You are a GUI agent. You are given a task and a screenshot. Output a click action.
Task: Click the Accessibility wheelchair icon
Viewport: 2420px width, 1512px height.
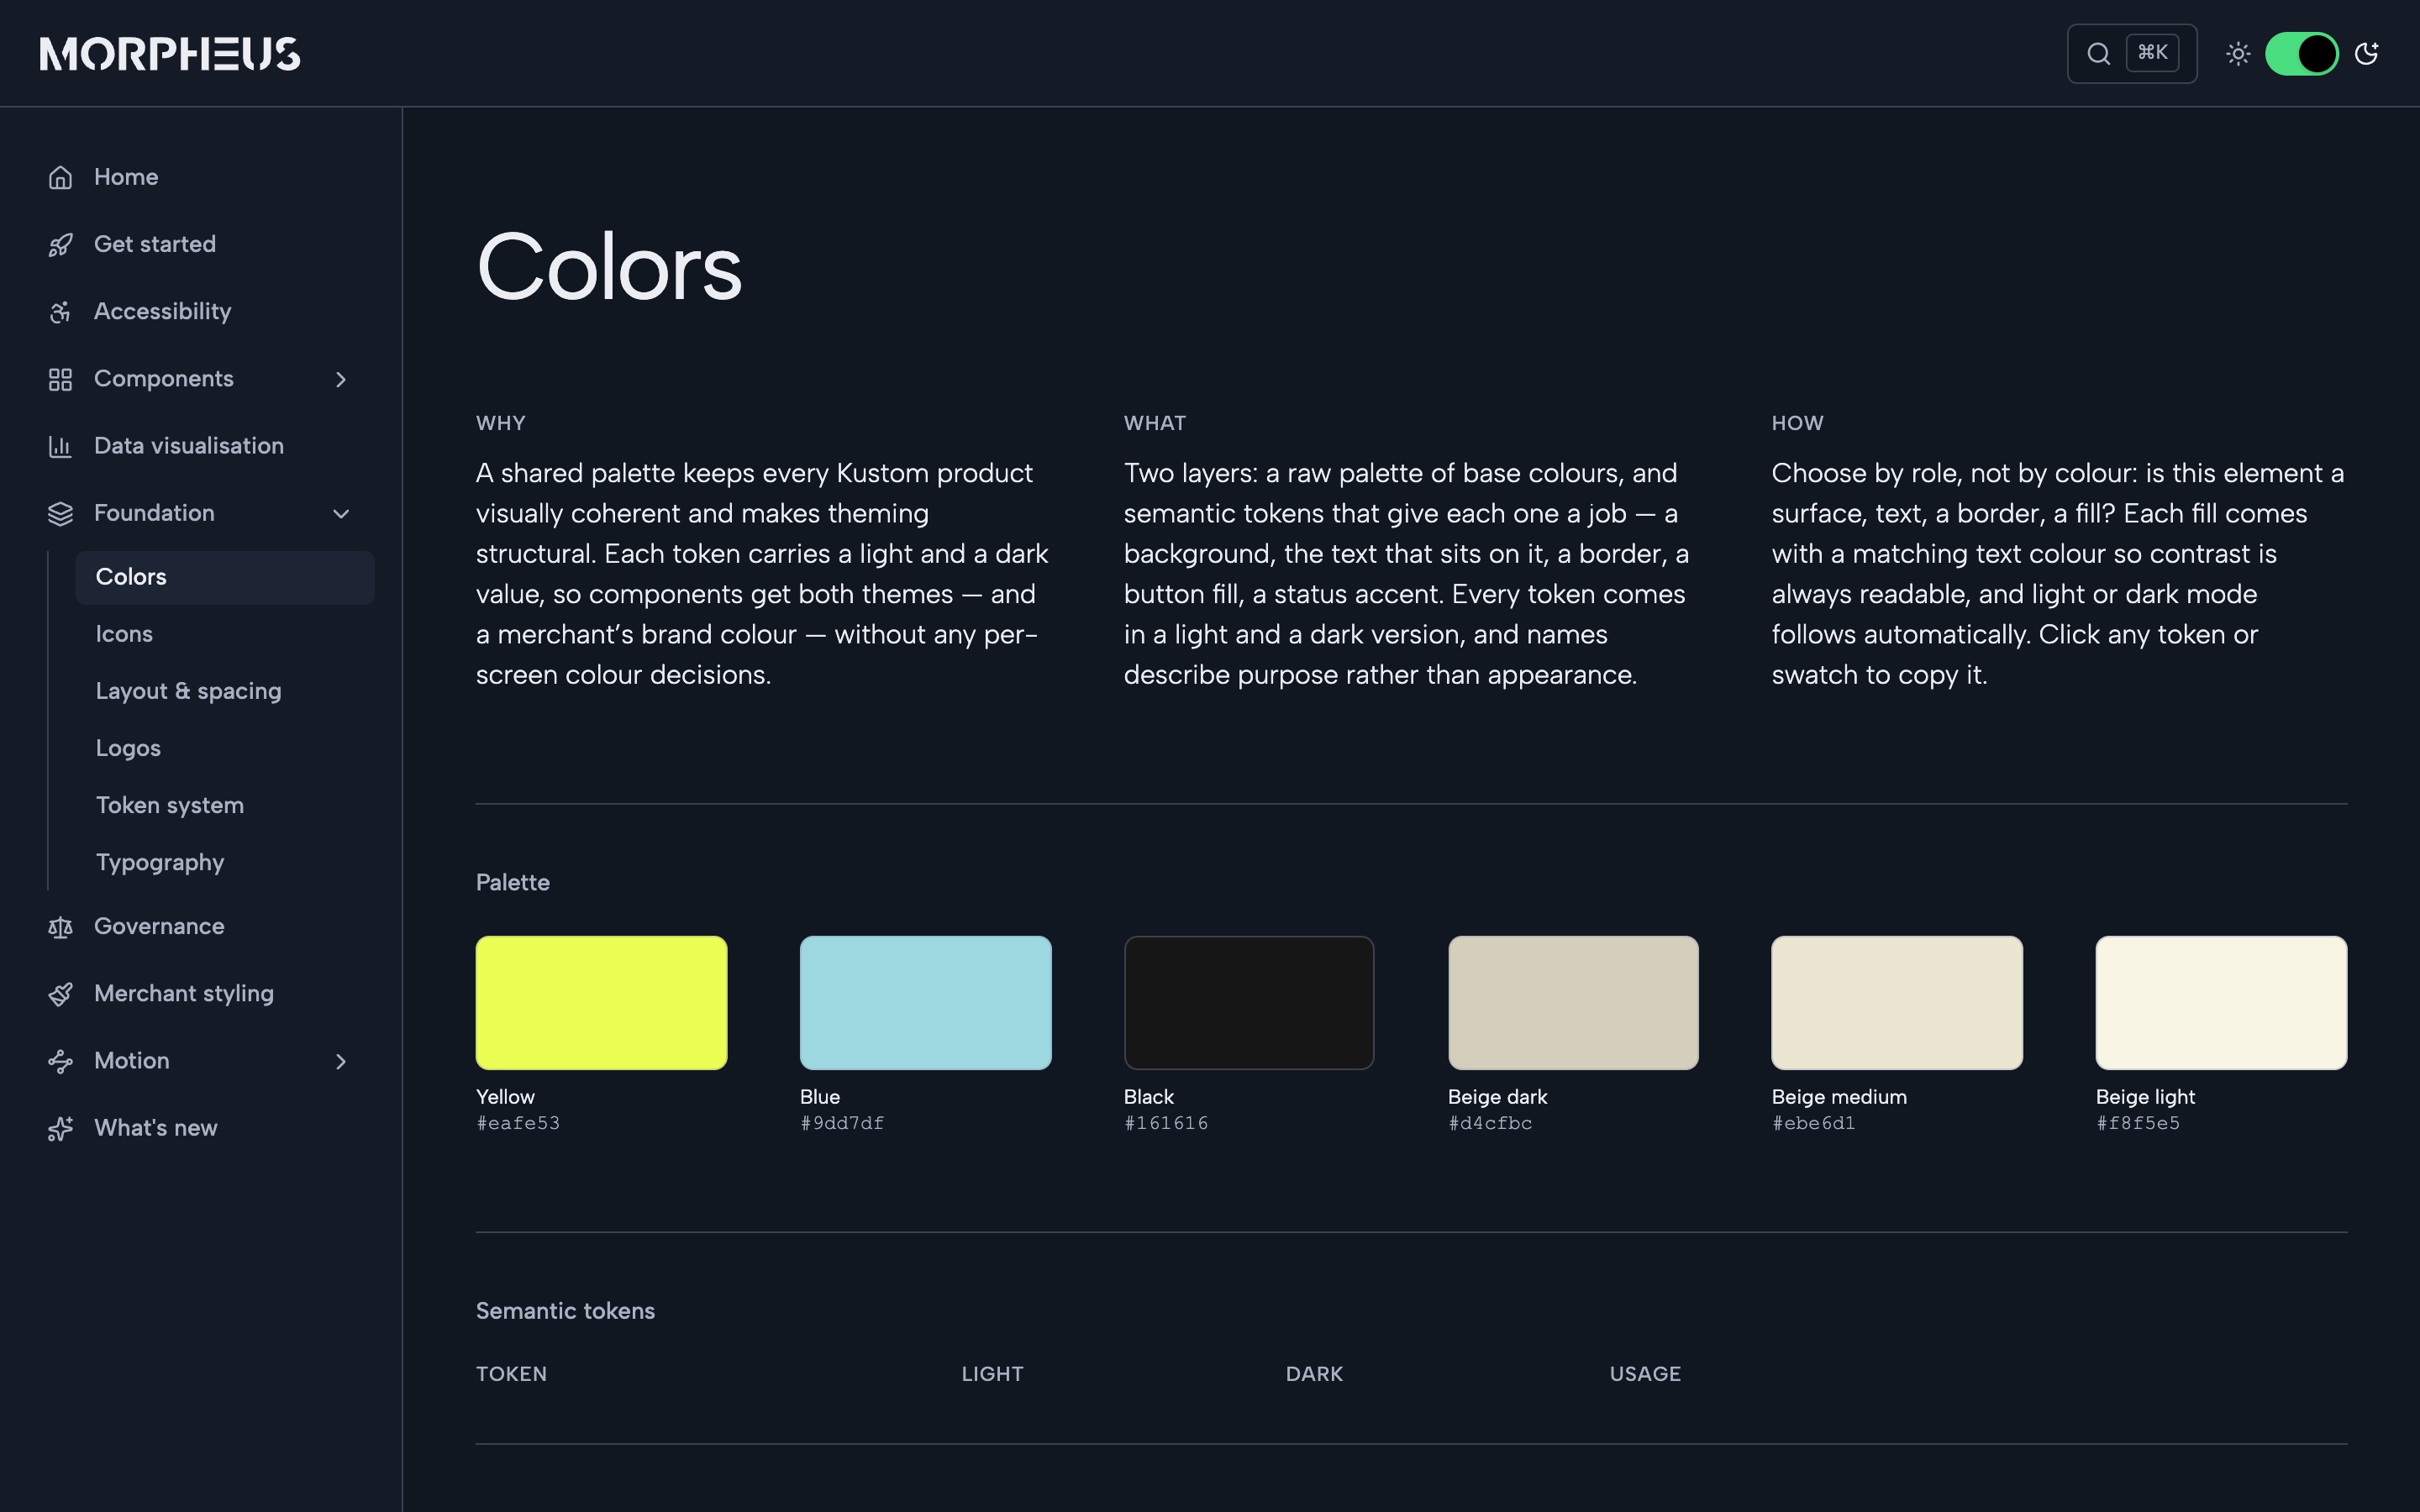pyautogui.click(x=60, y=312)
